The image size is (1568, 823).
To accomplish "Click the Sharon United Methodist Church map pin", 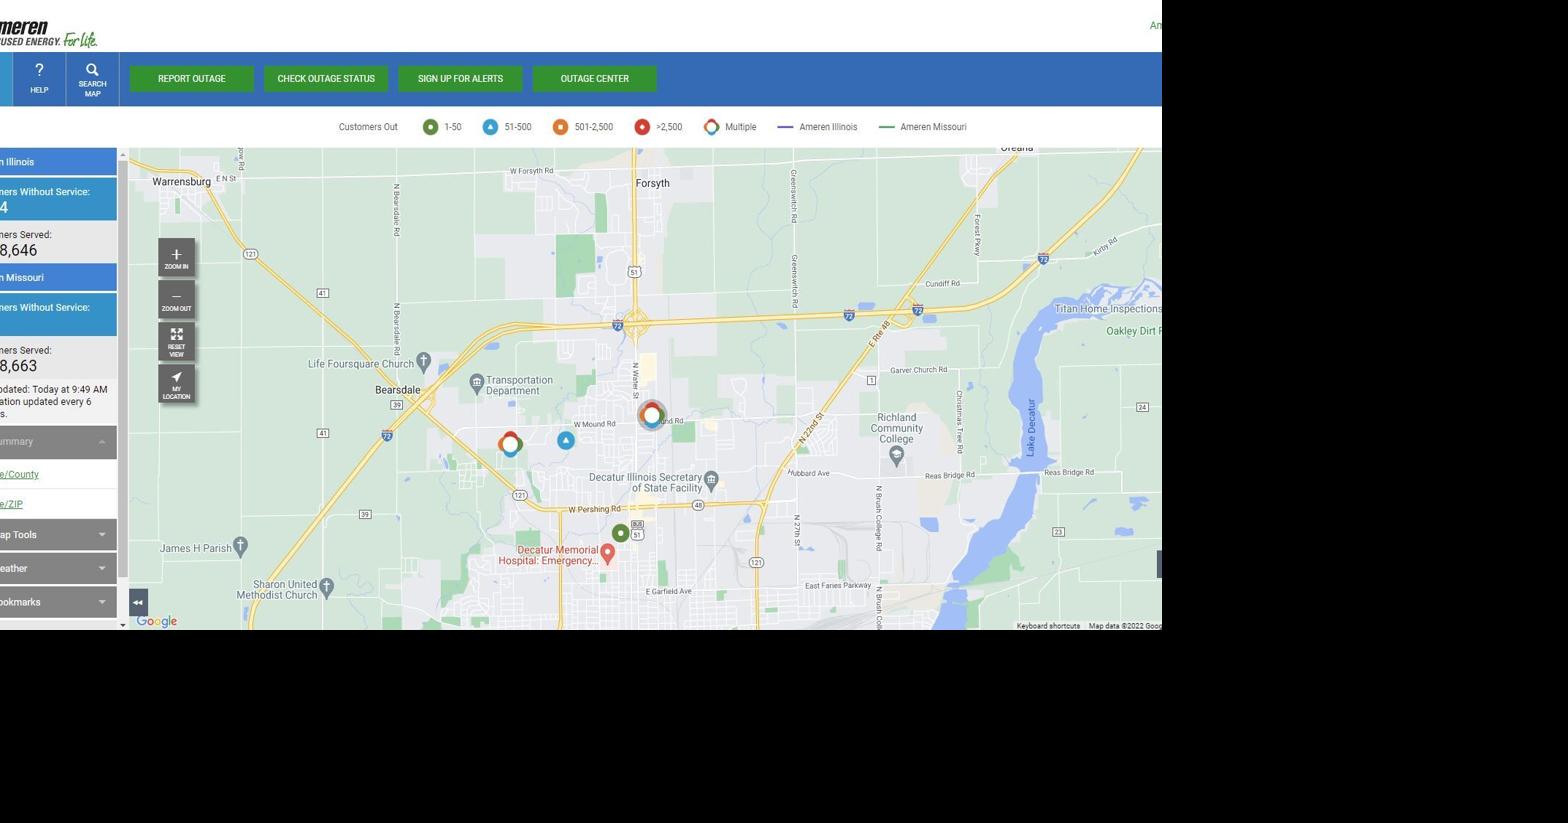I will [326, 586].
